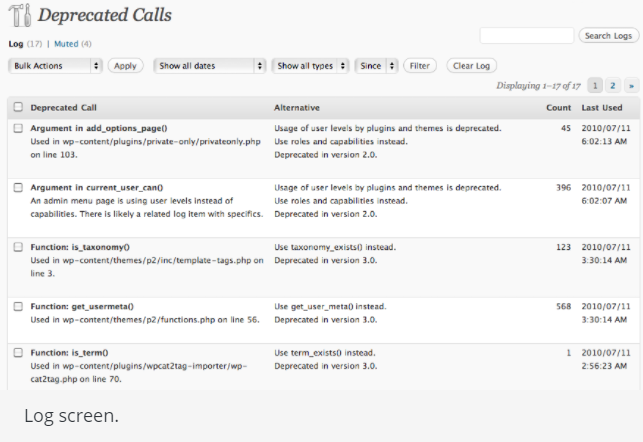The width and height of the screenshot is (643, 442).
Task: Sort by the Last Used column header
Action: tap(602, 107)
